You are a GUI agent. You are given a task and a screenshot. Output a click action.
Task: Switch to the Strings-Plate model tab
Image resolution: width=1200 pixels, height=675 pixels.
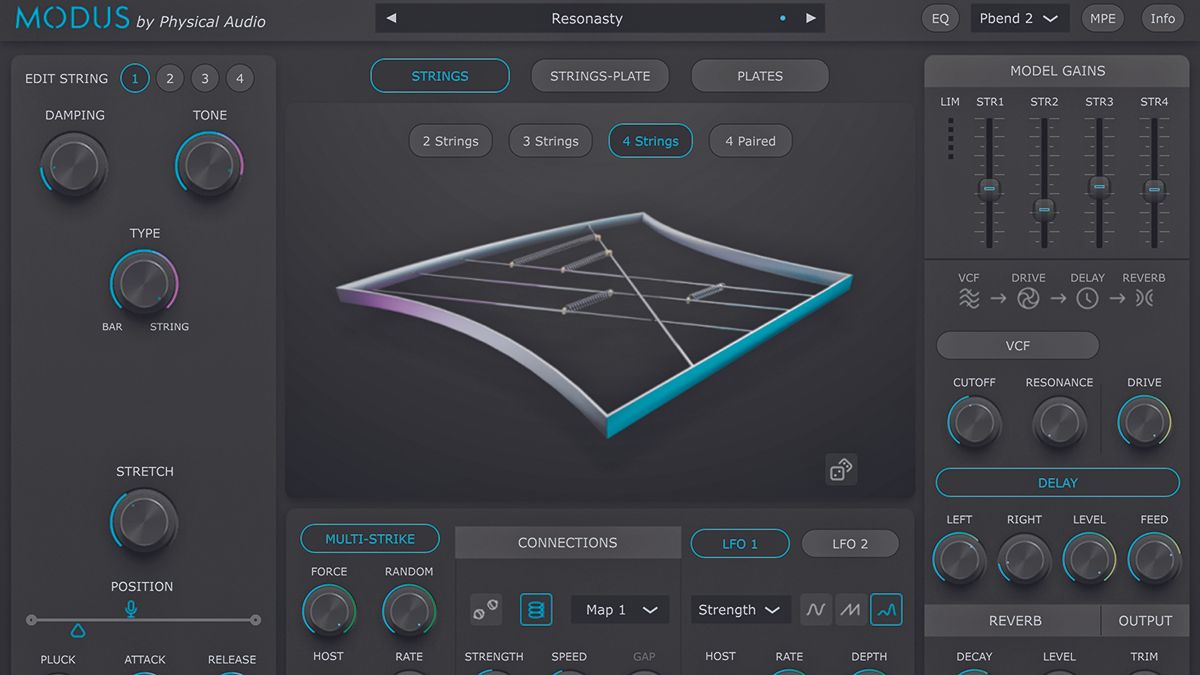coord(600,76)
